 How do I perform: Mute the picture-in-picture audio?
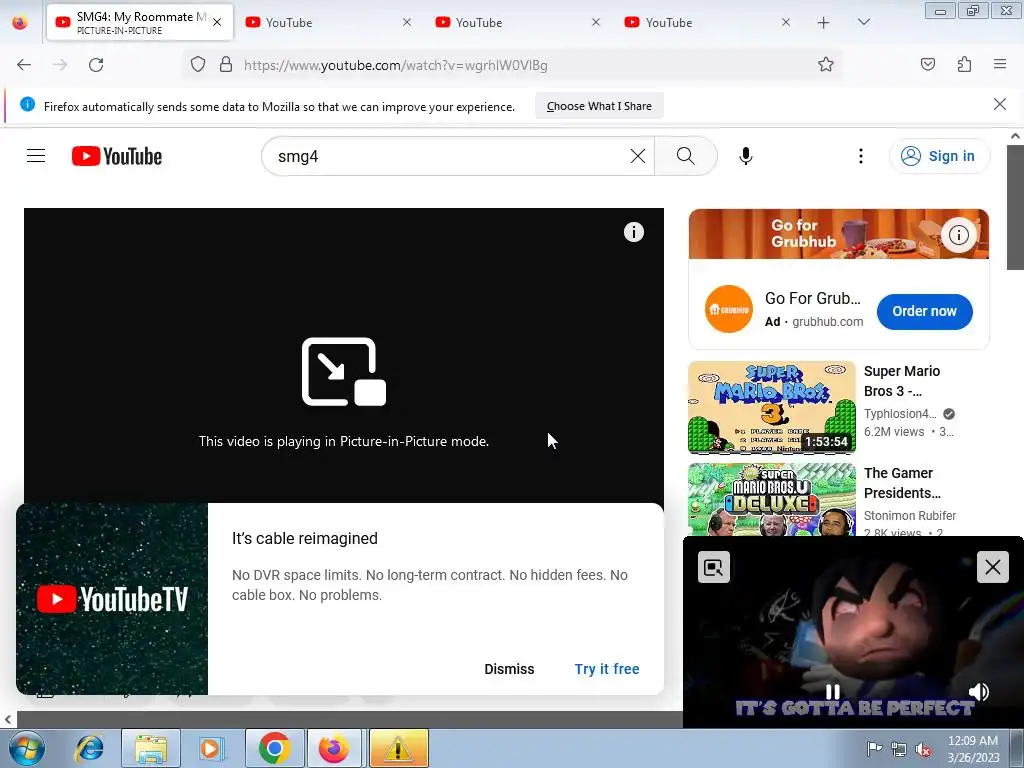pos(978,692)
